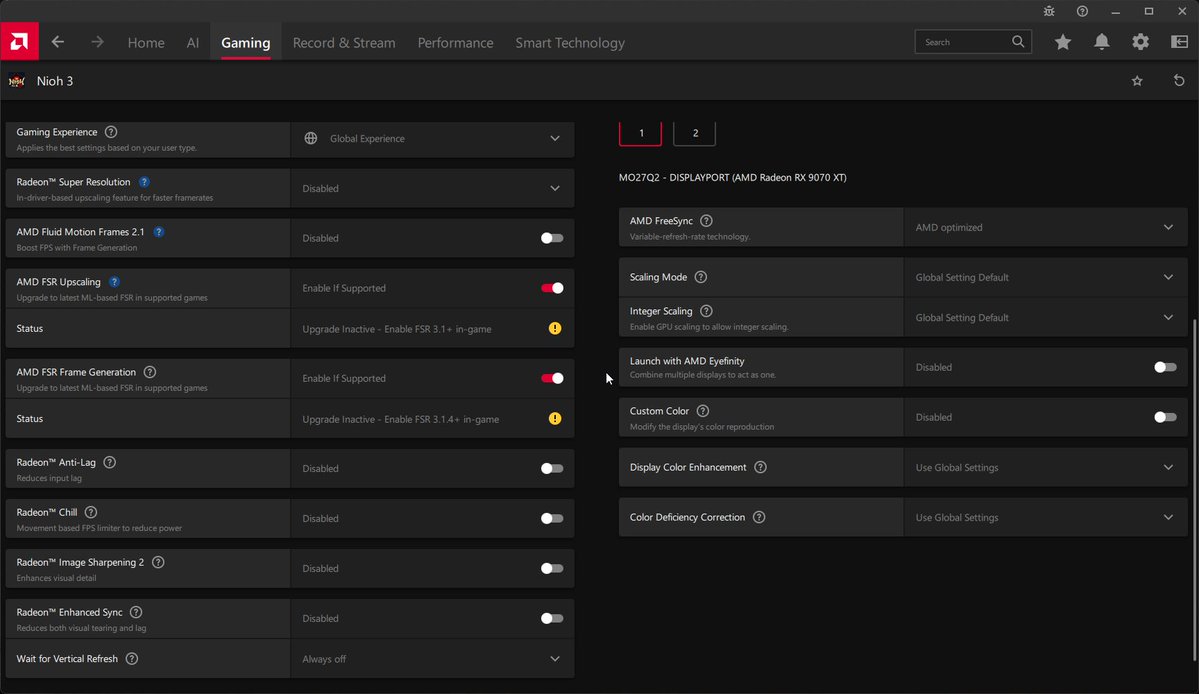Show help for Radeon Image Sharpening 2
This screenshot has width=1199, height=694.
158,563
